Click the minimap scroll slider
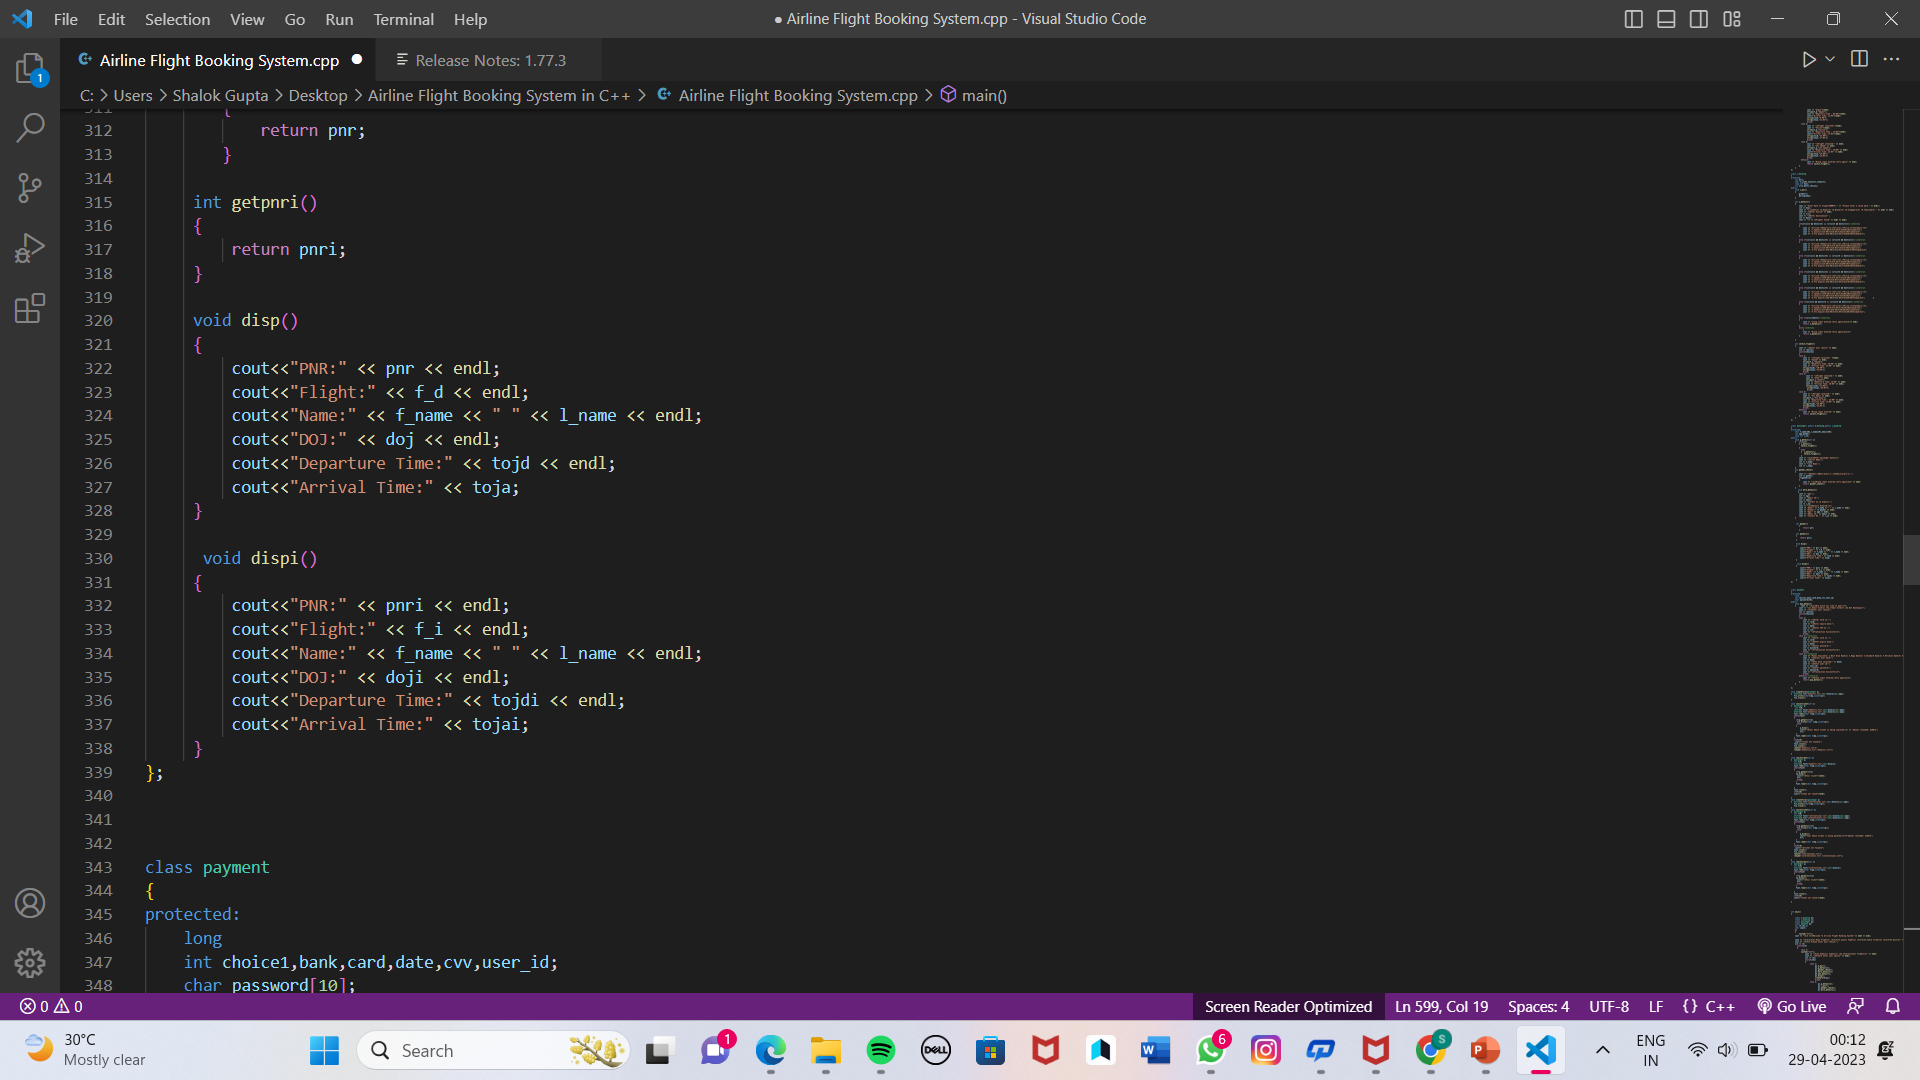Image resolution: width=1920 pixels, height=1080 pixels. pyautogui.click(x=1910, y=560)
